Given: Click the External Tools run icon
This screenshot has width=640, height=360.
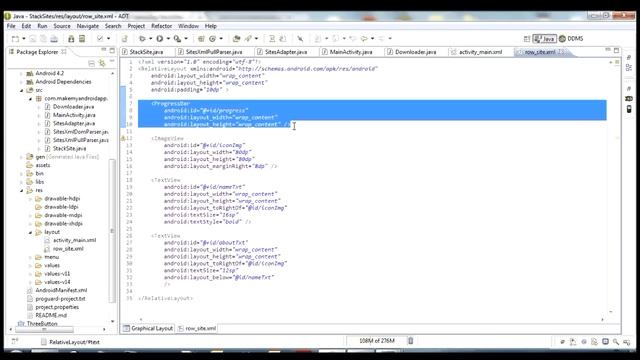Looking at the screenshot, I should click(x=177, y=39).
